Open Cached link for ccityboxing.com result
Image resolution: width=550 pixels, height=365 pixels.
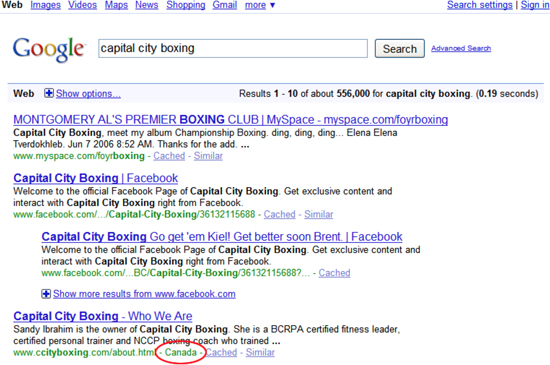(221, 352)
